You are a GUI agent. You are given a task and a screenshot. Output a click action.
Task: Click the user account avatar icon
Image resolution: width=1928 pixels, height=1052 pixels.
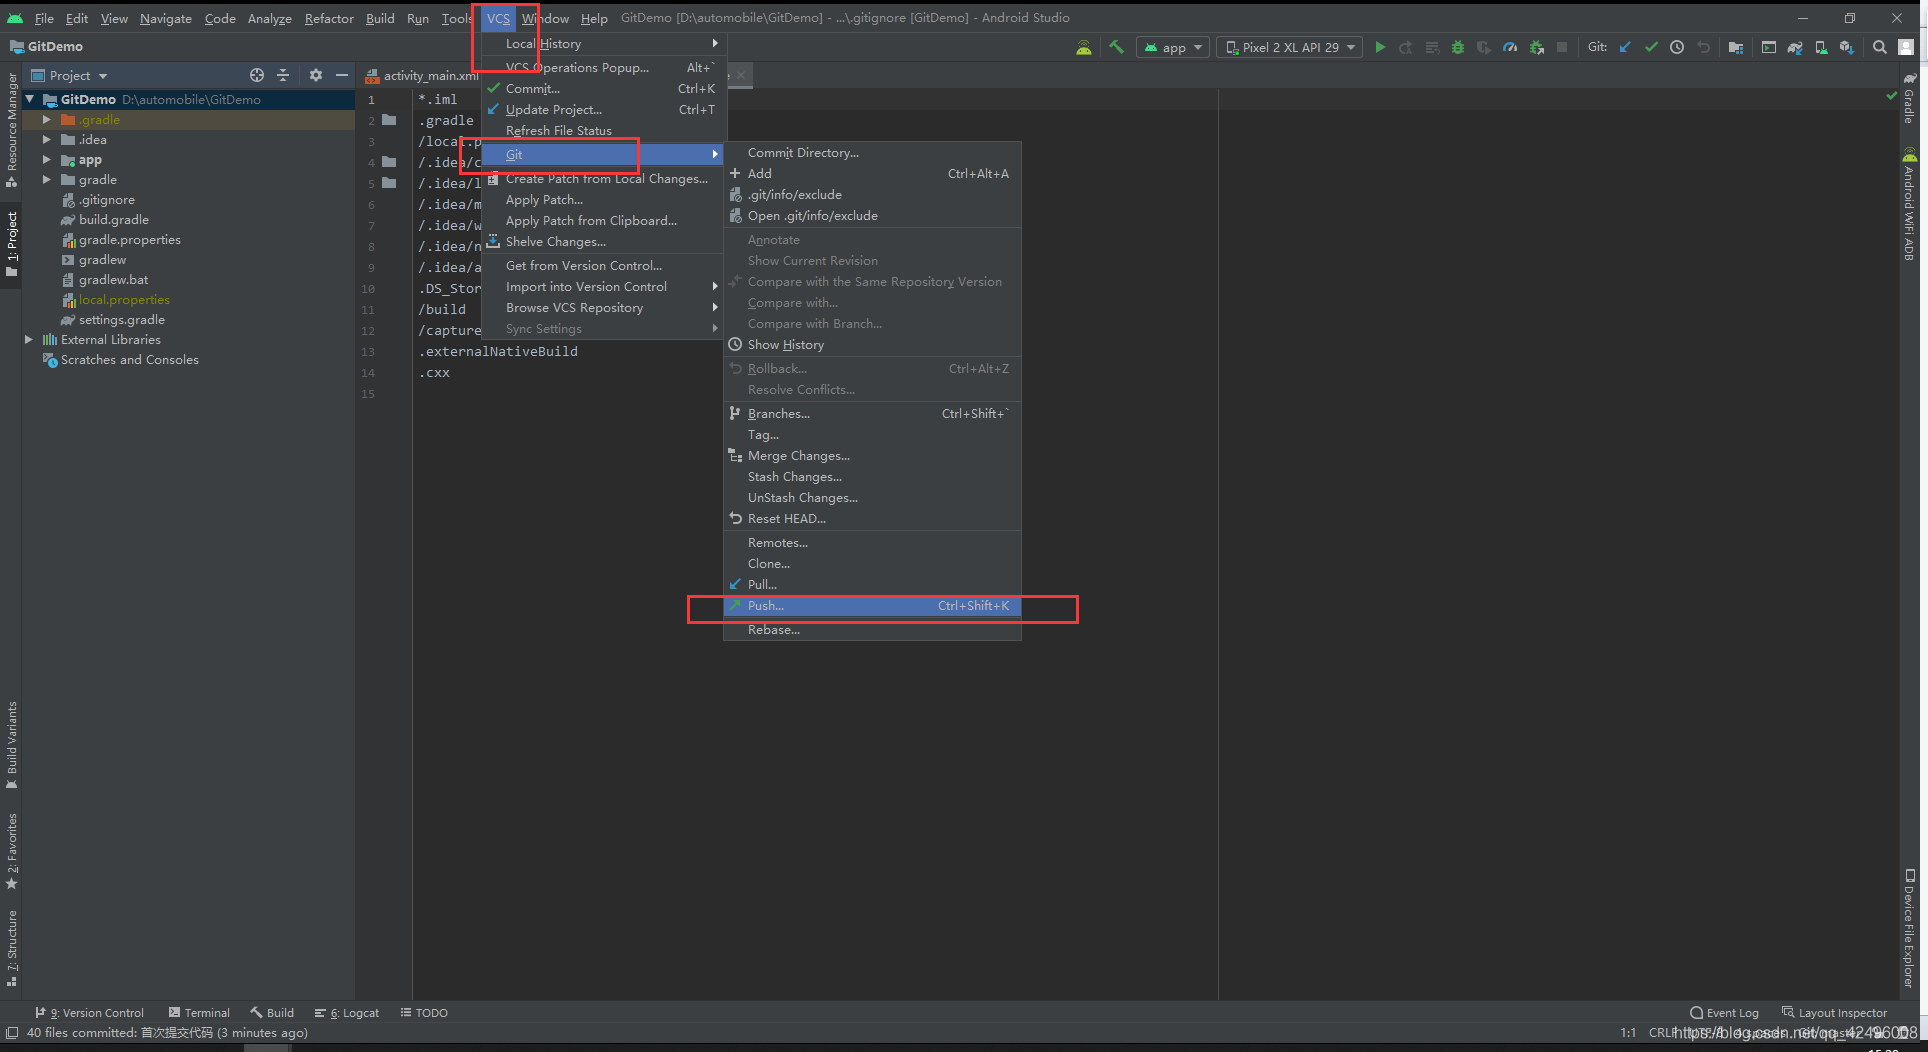click(x=1906, y=47)
